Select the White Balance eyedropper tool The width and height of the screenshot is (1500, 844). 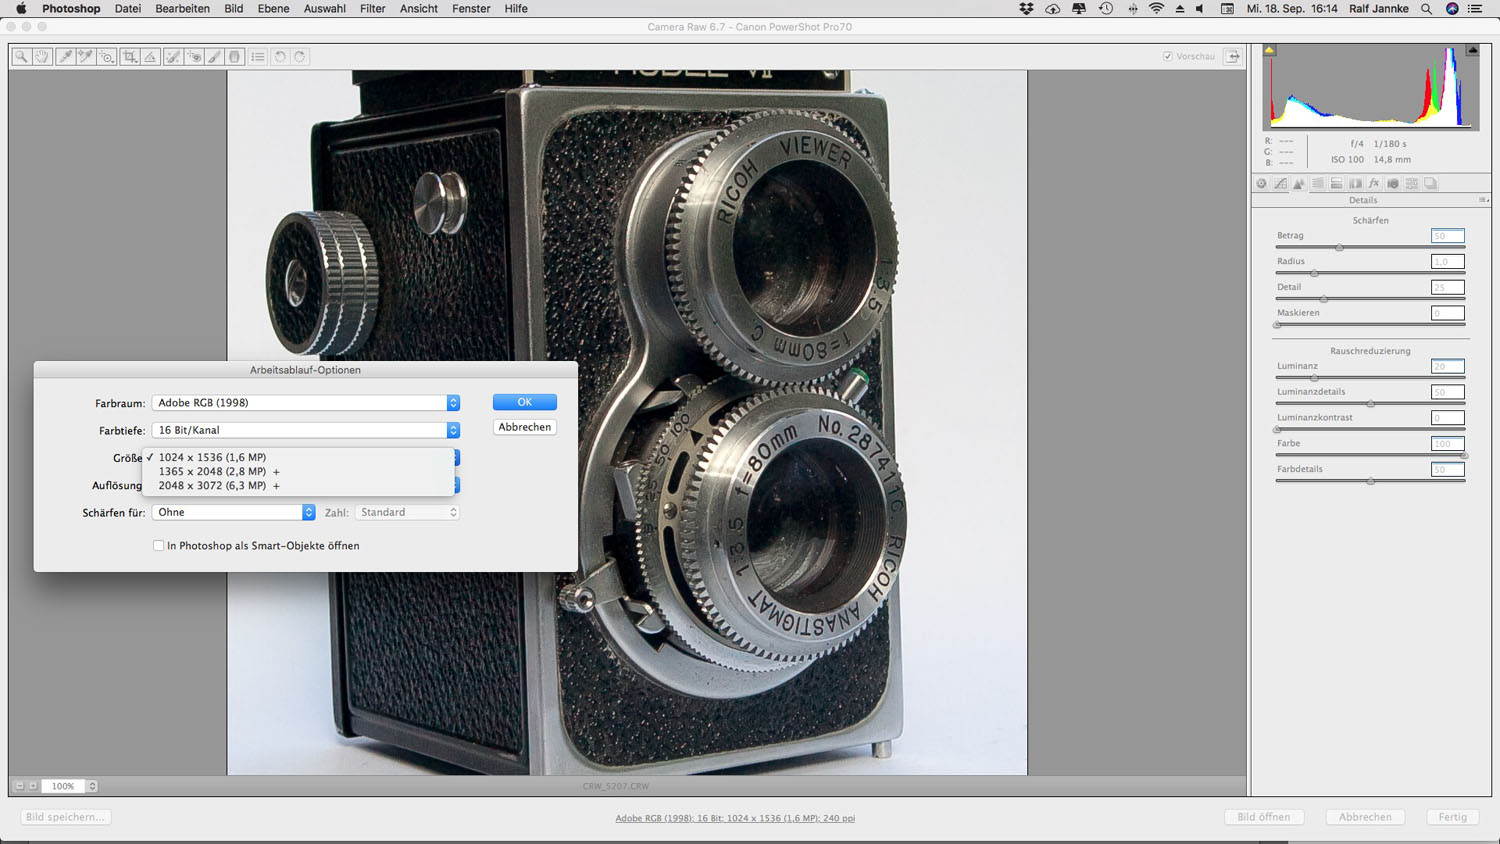point(65,57)
